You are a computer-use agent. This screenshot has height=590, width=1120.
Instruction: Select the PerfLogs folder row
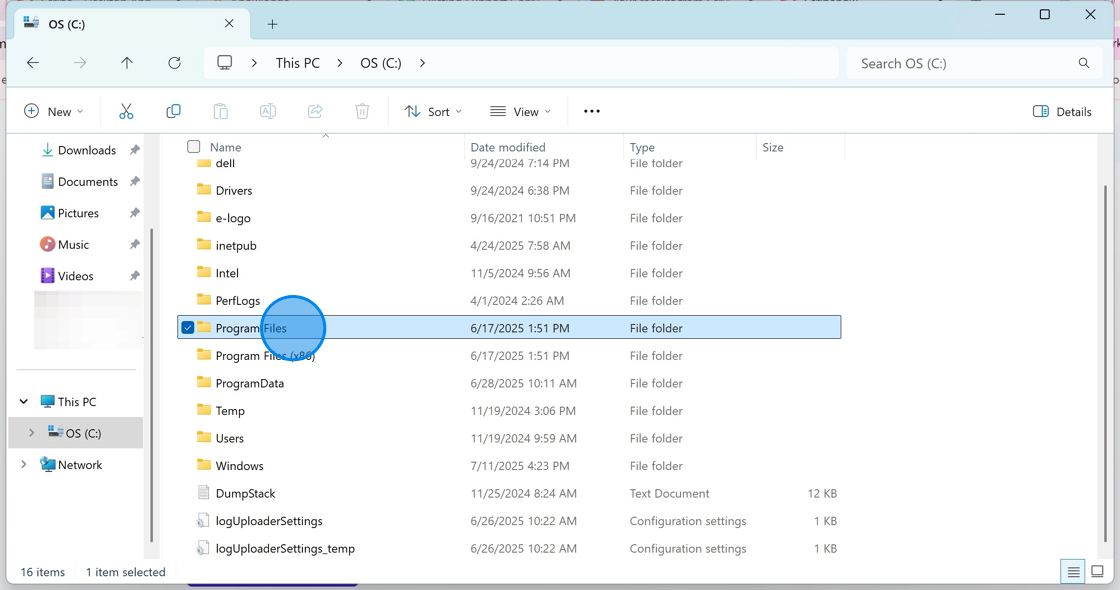click(509, 300)
